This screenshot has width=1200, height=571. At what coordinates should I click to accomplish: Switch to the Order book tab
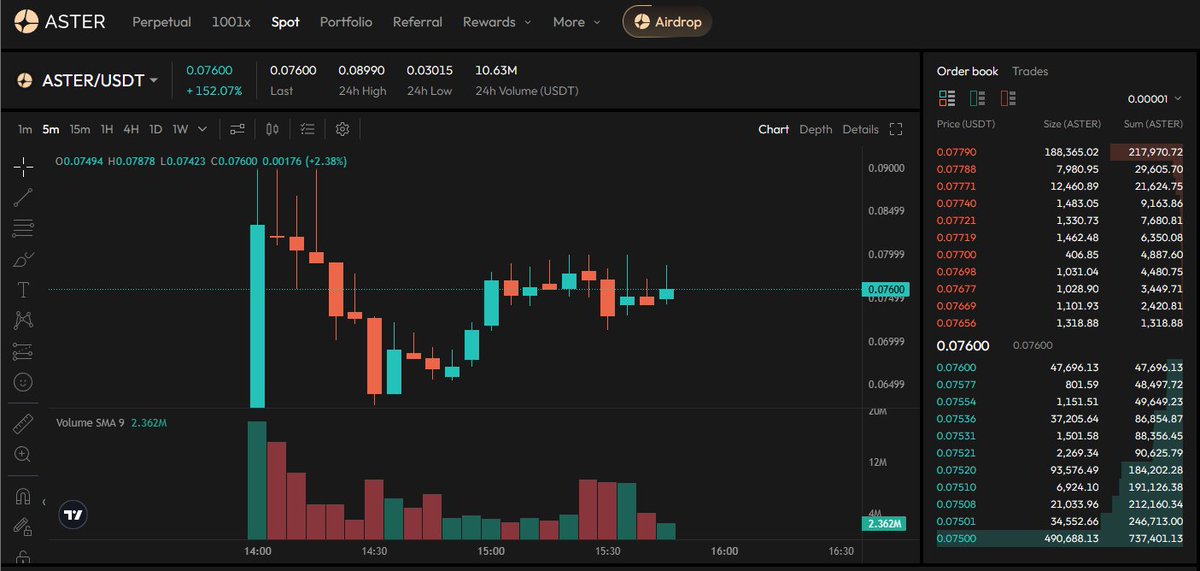(x=967, y=71)
